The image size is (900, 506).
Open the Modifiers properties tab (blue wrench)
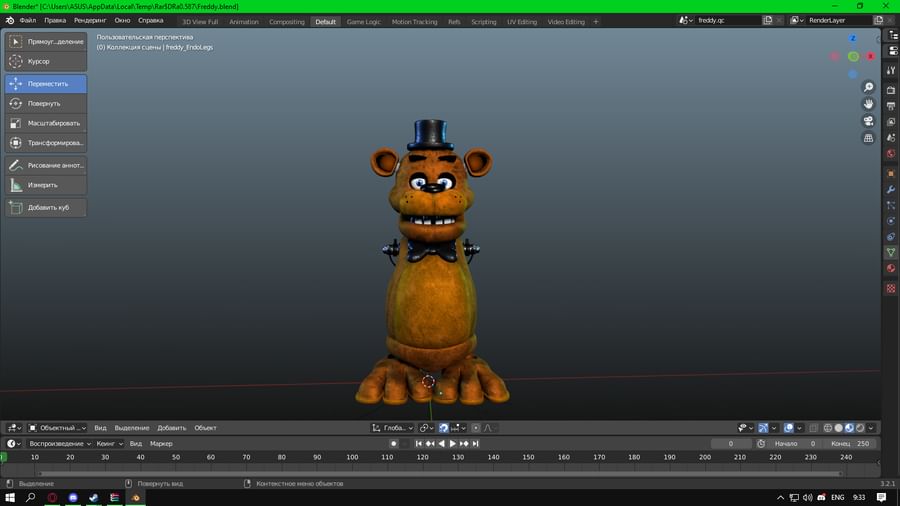[891, 189]
